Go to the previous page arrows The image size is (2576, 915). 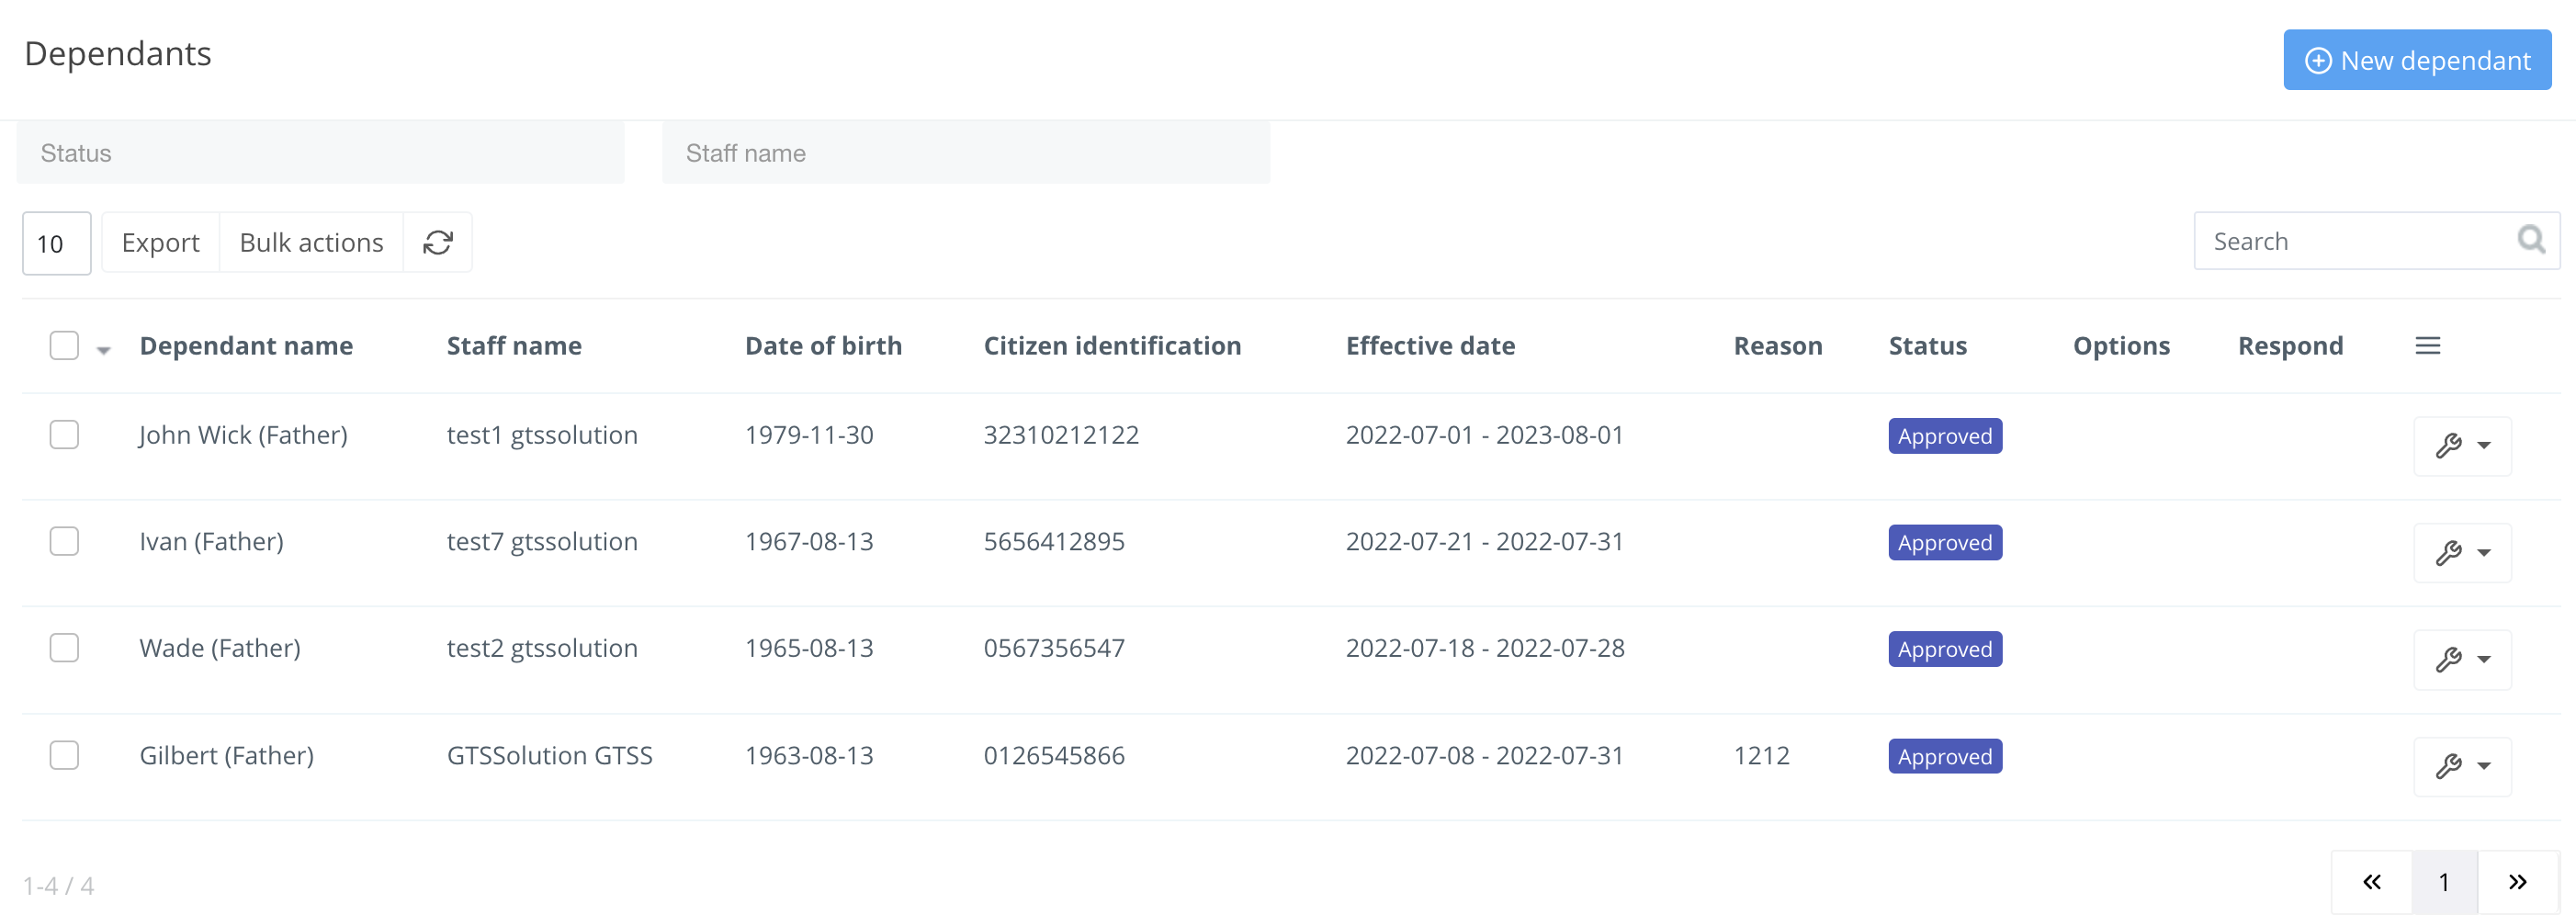[x=2371, y=882]
